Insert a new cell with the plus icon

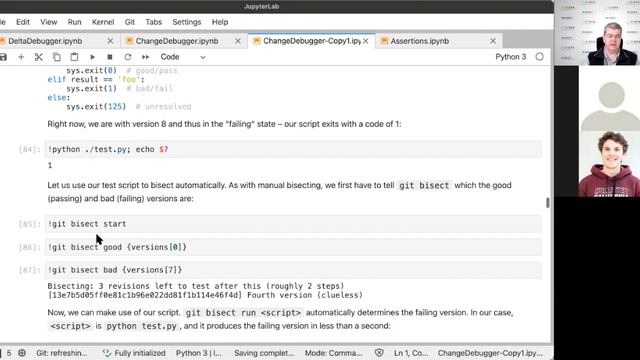[x=21, y=57]
